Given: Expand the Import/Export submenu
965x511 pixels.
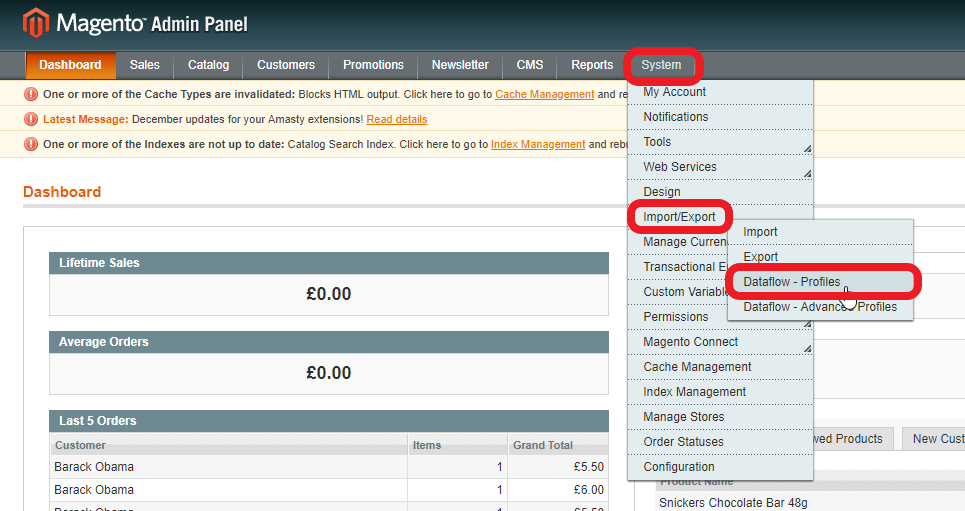Looking at the screenshot, I should (679, 217).
